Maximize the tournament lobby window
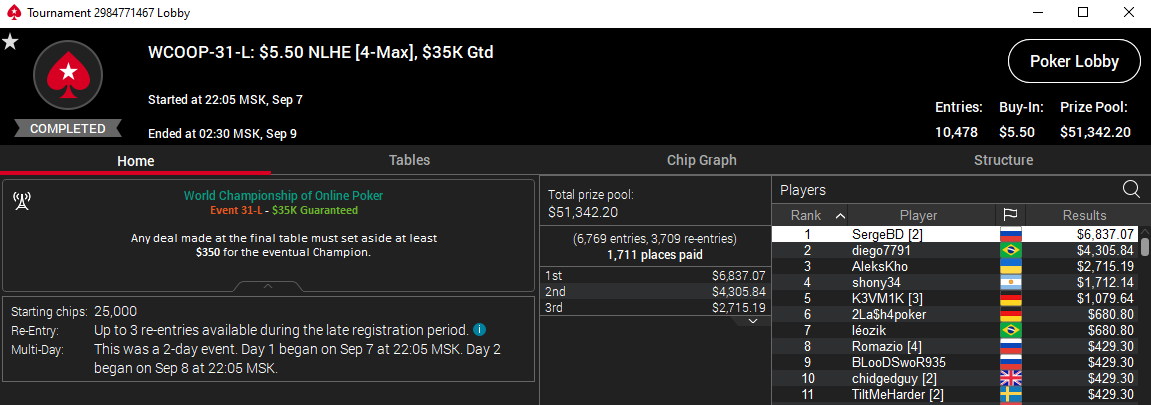 tap(1083, 12)
